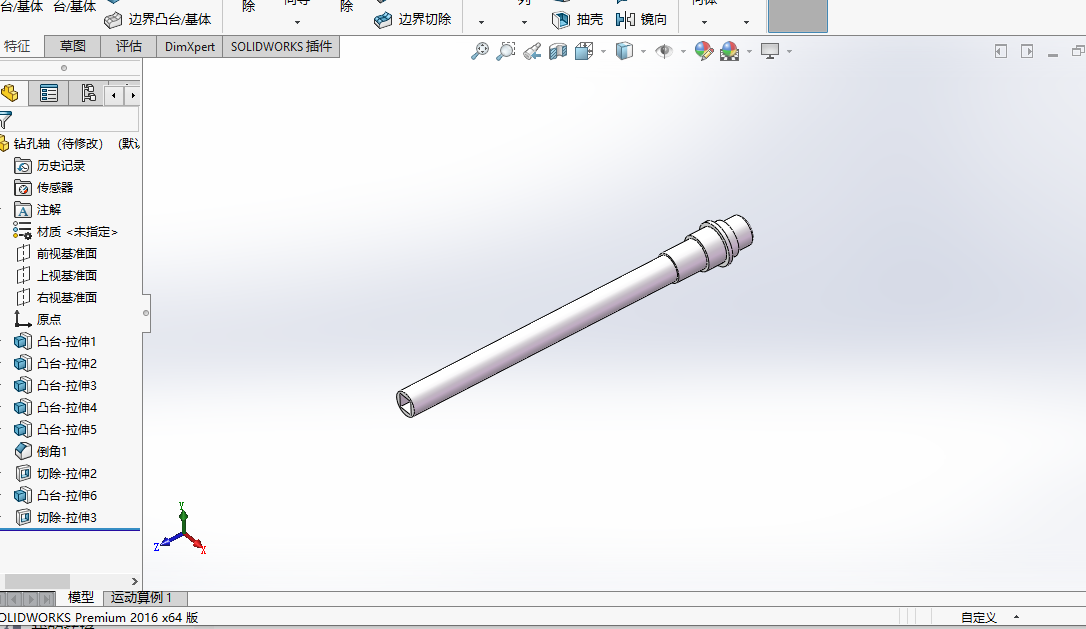Image resolution: width=1086 pixels, height=629 pixels.
Task: Switch to the 草图 (Sketch) tab
Action: 73,46
